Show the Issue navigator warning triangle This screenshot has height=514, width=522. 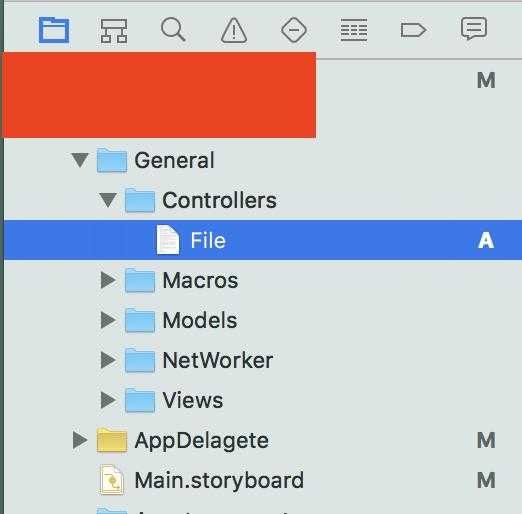(x=234, y=30)
